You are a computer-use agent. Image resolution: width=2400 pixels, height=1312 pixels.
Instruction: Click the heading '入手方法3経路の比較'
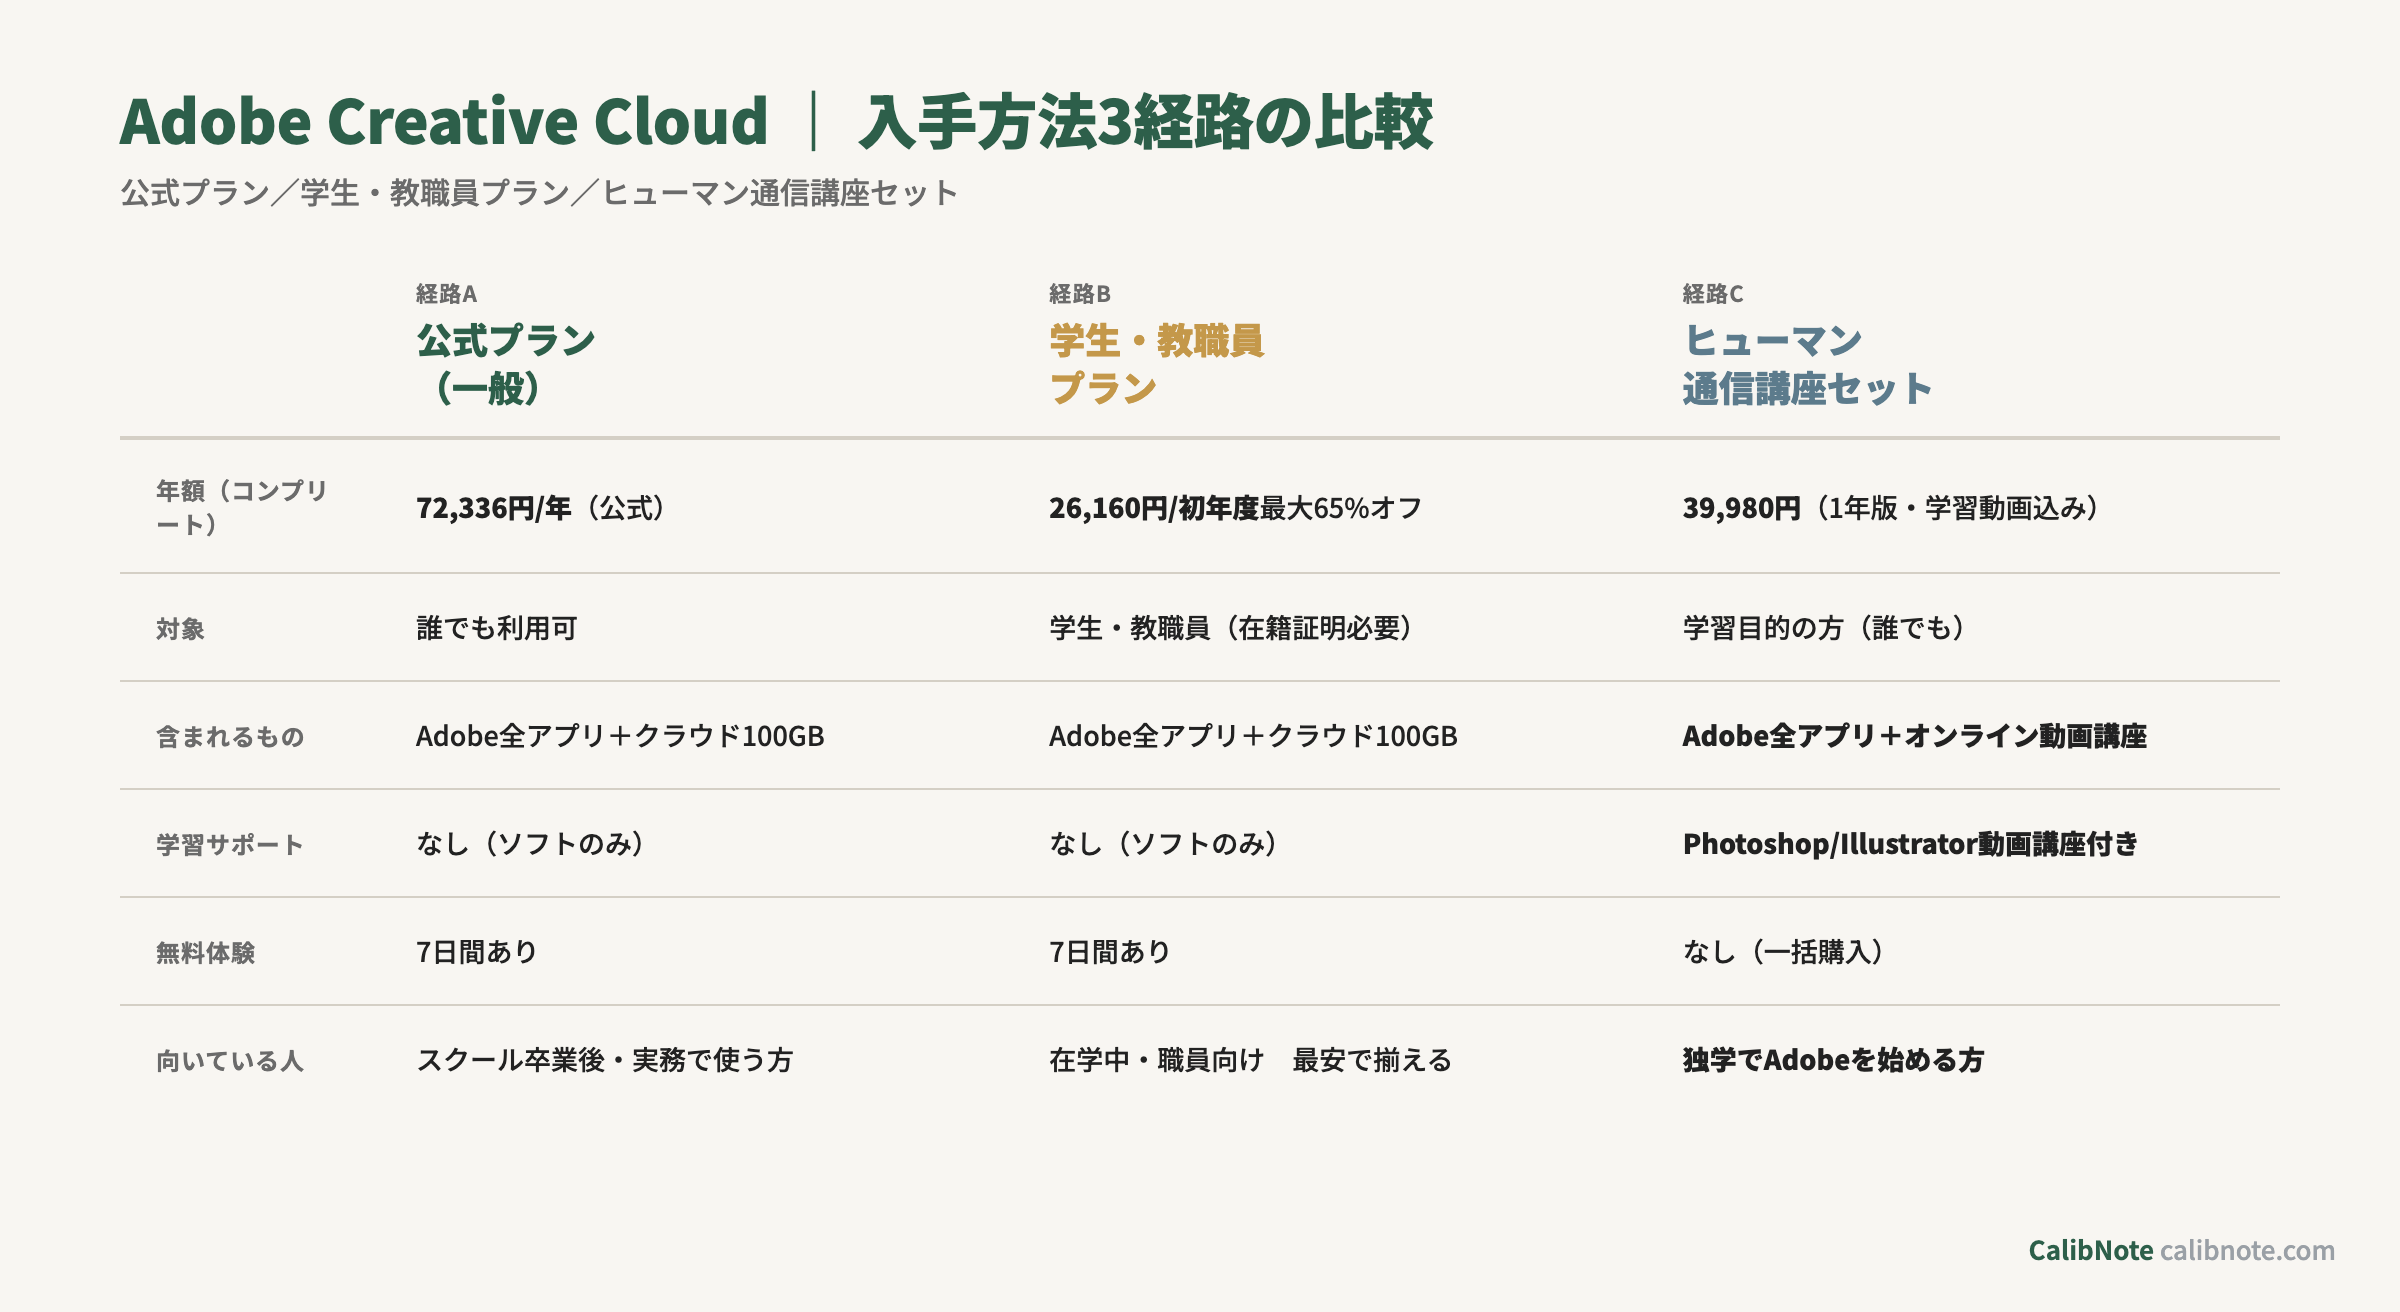pos(1146,122)
